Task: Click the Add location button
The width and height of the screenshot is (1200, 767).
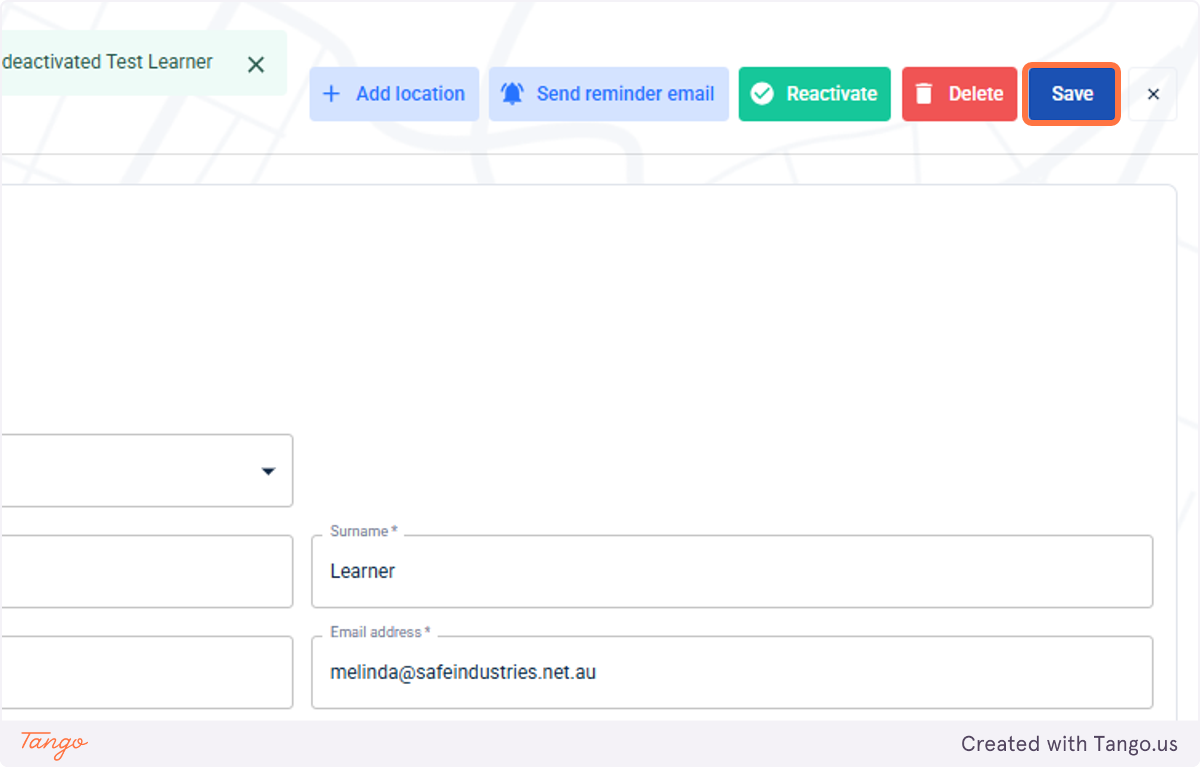Action: (x=394, y=94)
